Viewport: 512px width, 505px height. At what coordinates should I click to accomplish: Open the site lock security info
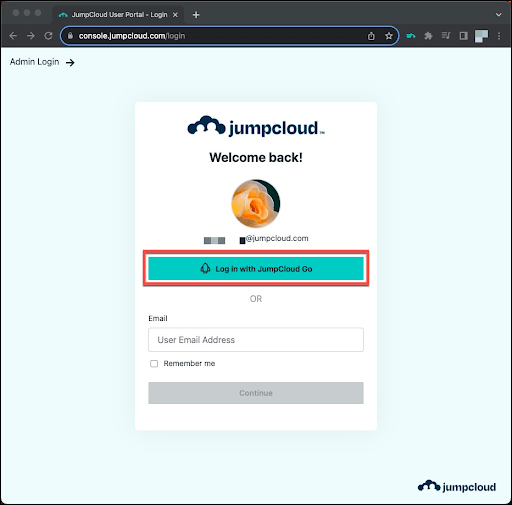click(x=70, y=36)
